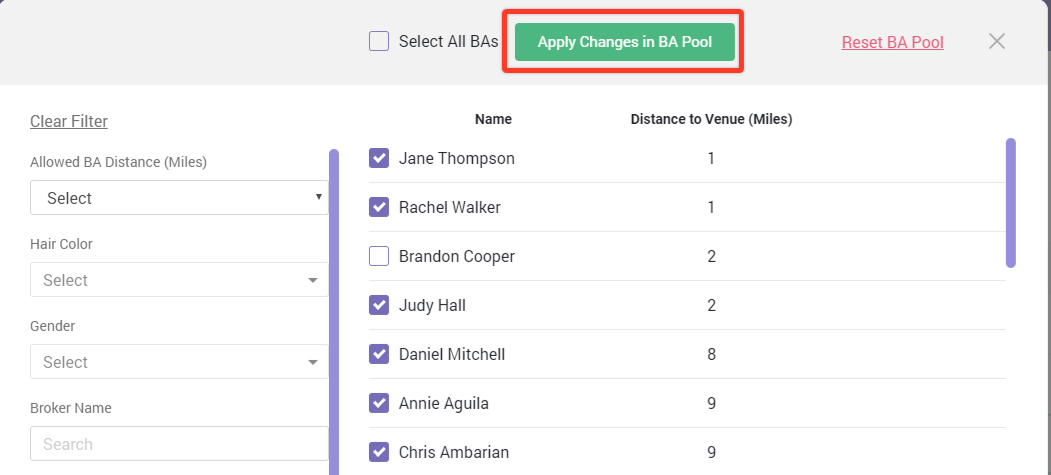The width and height of the screenshot is (1051, 475).
Task: Tick the Brandon Cooper checkbox
Action: pos(379,256)
